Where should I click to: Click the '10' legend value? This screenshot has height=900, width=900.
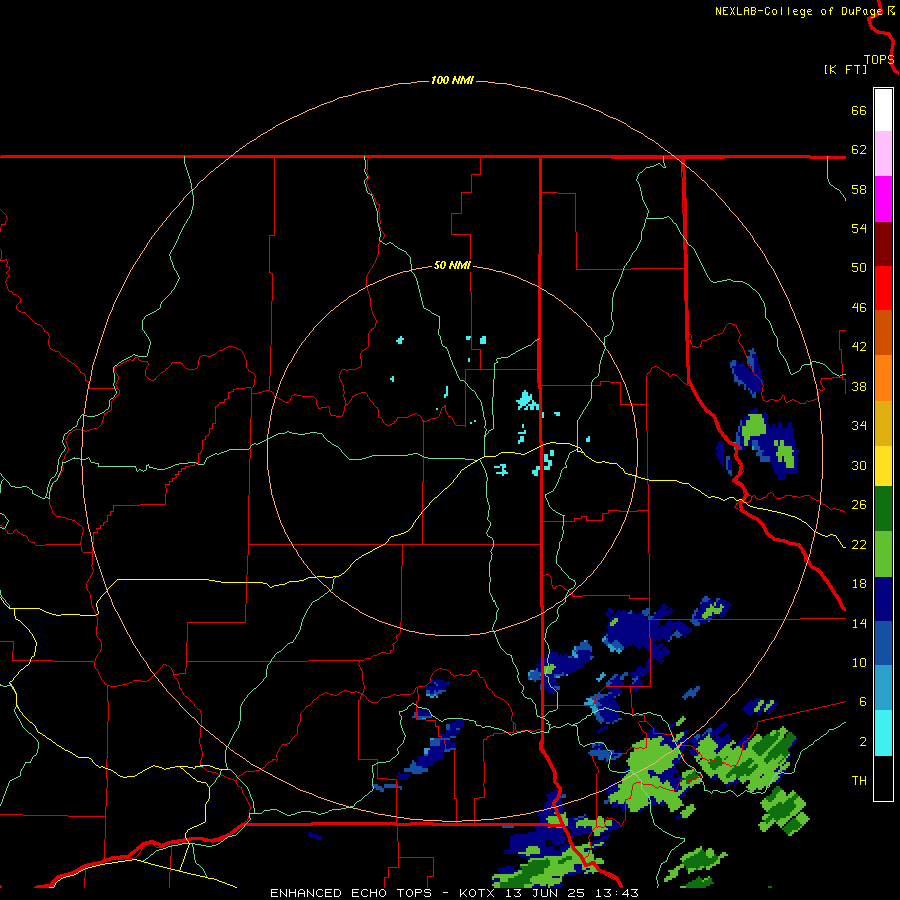pos(859,662)
